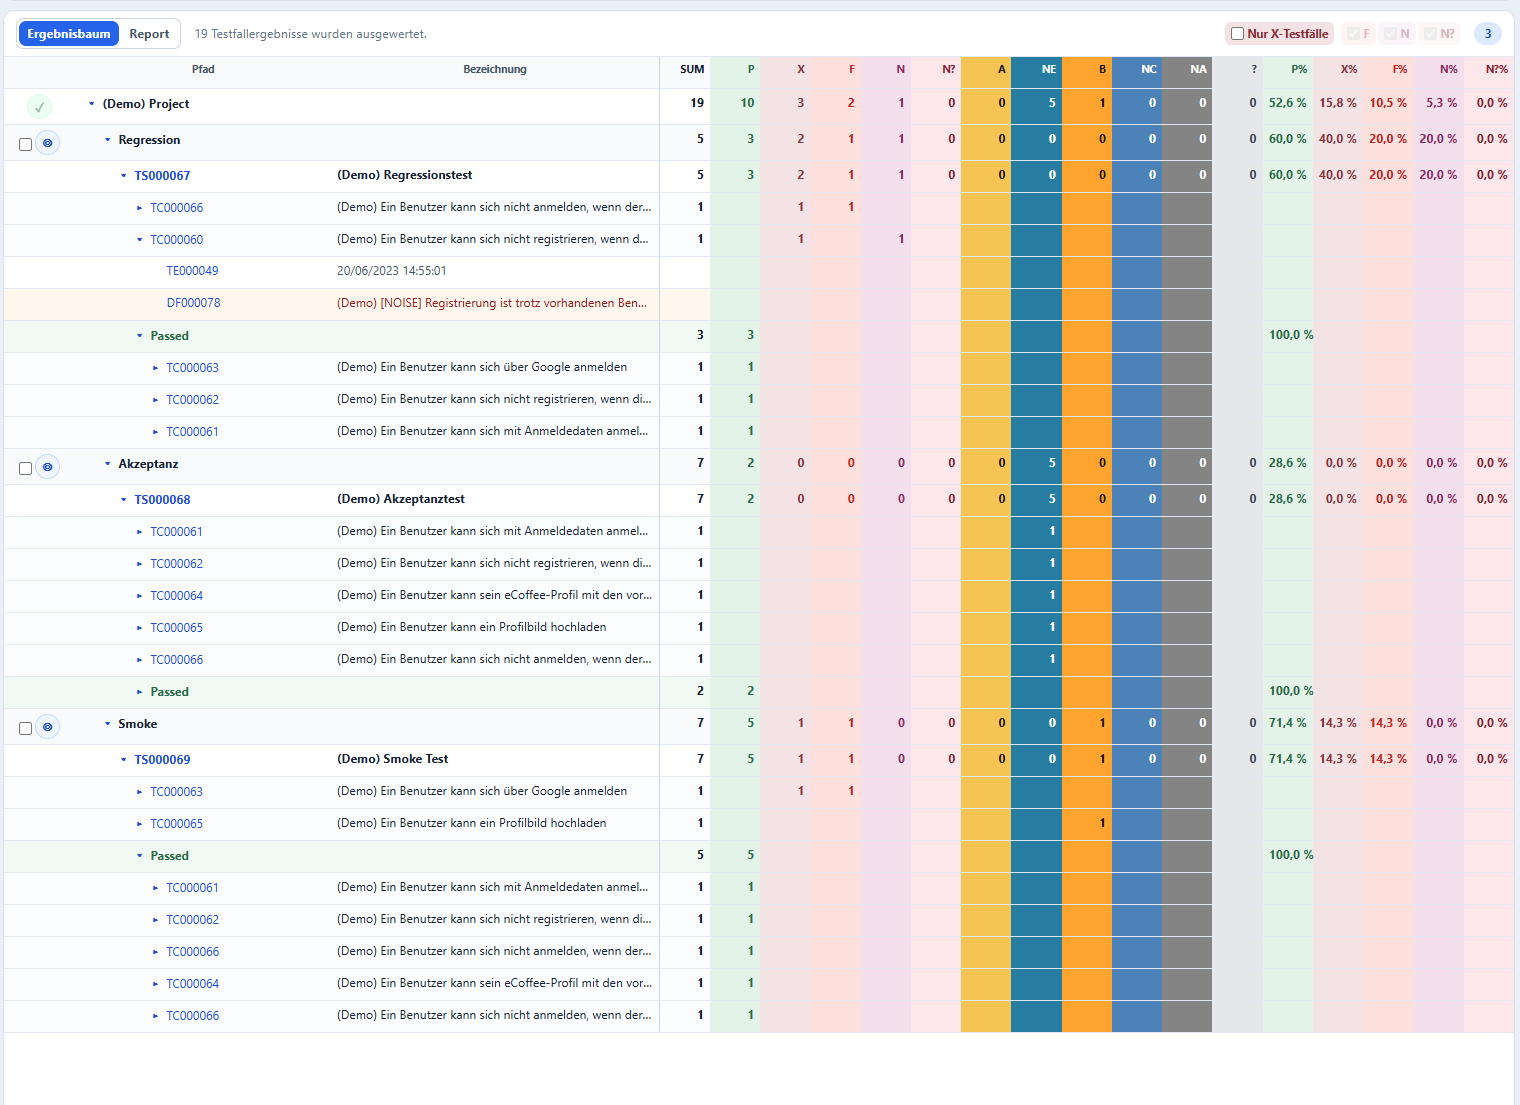Click the 28,6 % value in Akzeptanz row
1520x1105 pixels.
[1287, 463]
